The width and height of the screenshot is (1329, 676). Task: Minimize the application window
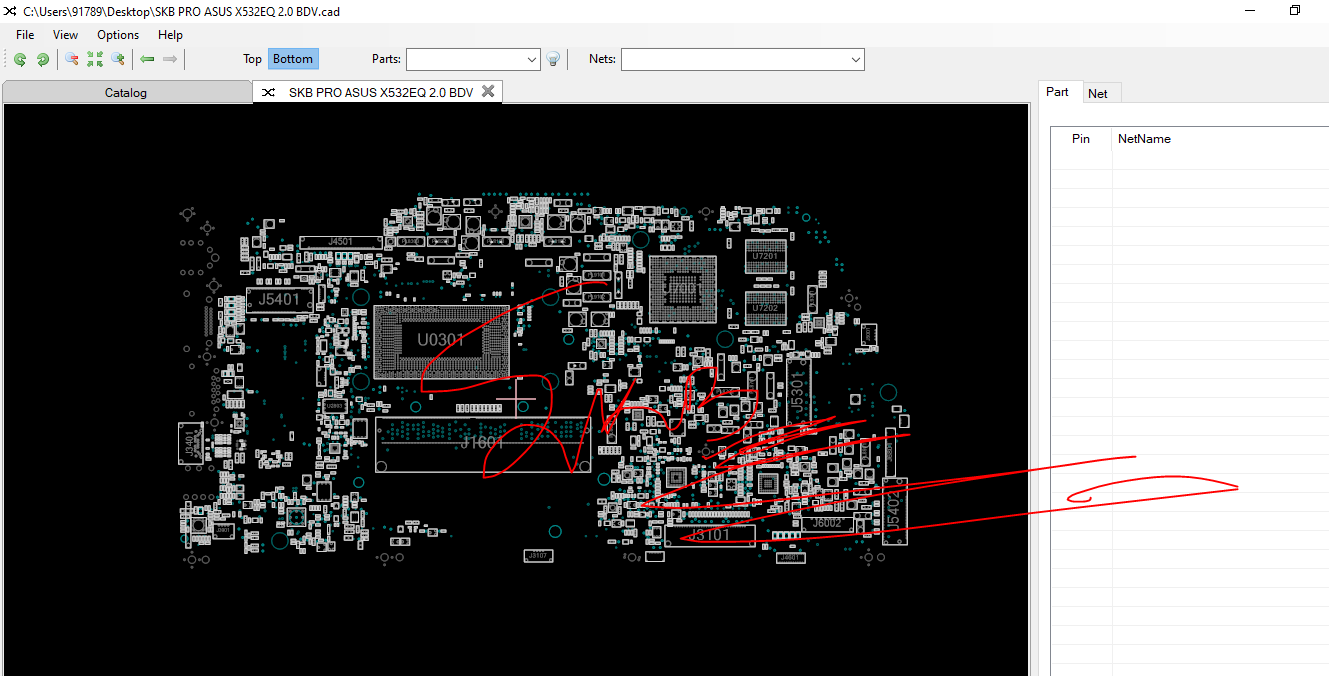(1250, 10)
